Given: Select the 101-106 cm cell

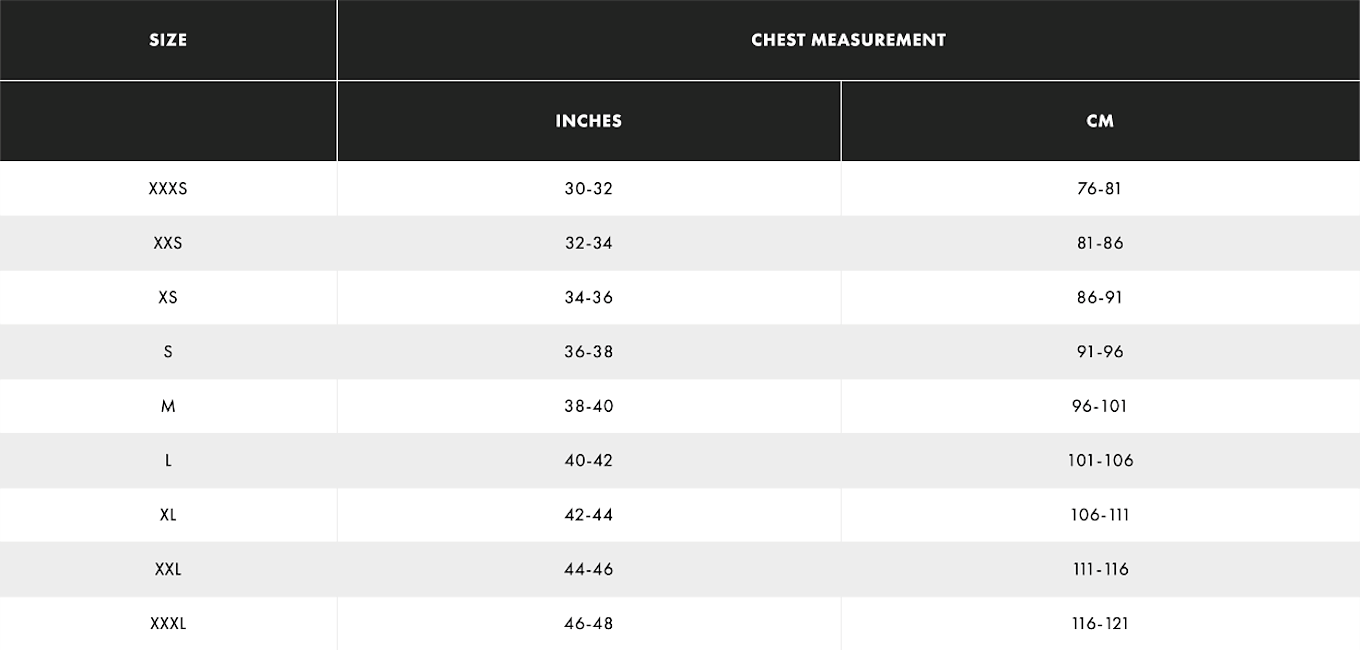Looking at the screenshot, I should (x=1100, y=460).
